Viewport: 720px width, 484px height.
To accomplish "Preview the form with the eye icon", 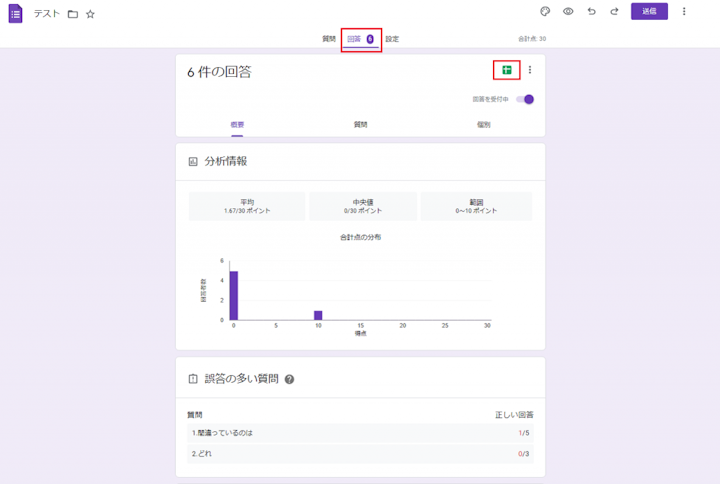I will tap(568, 12).
